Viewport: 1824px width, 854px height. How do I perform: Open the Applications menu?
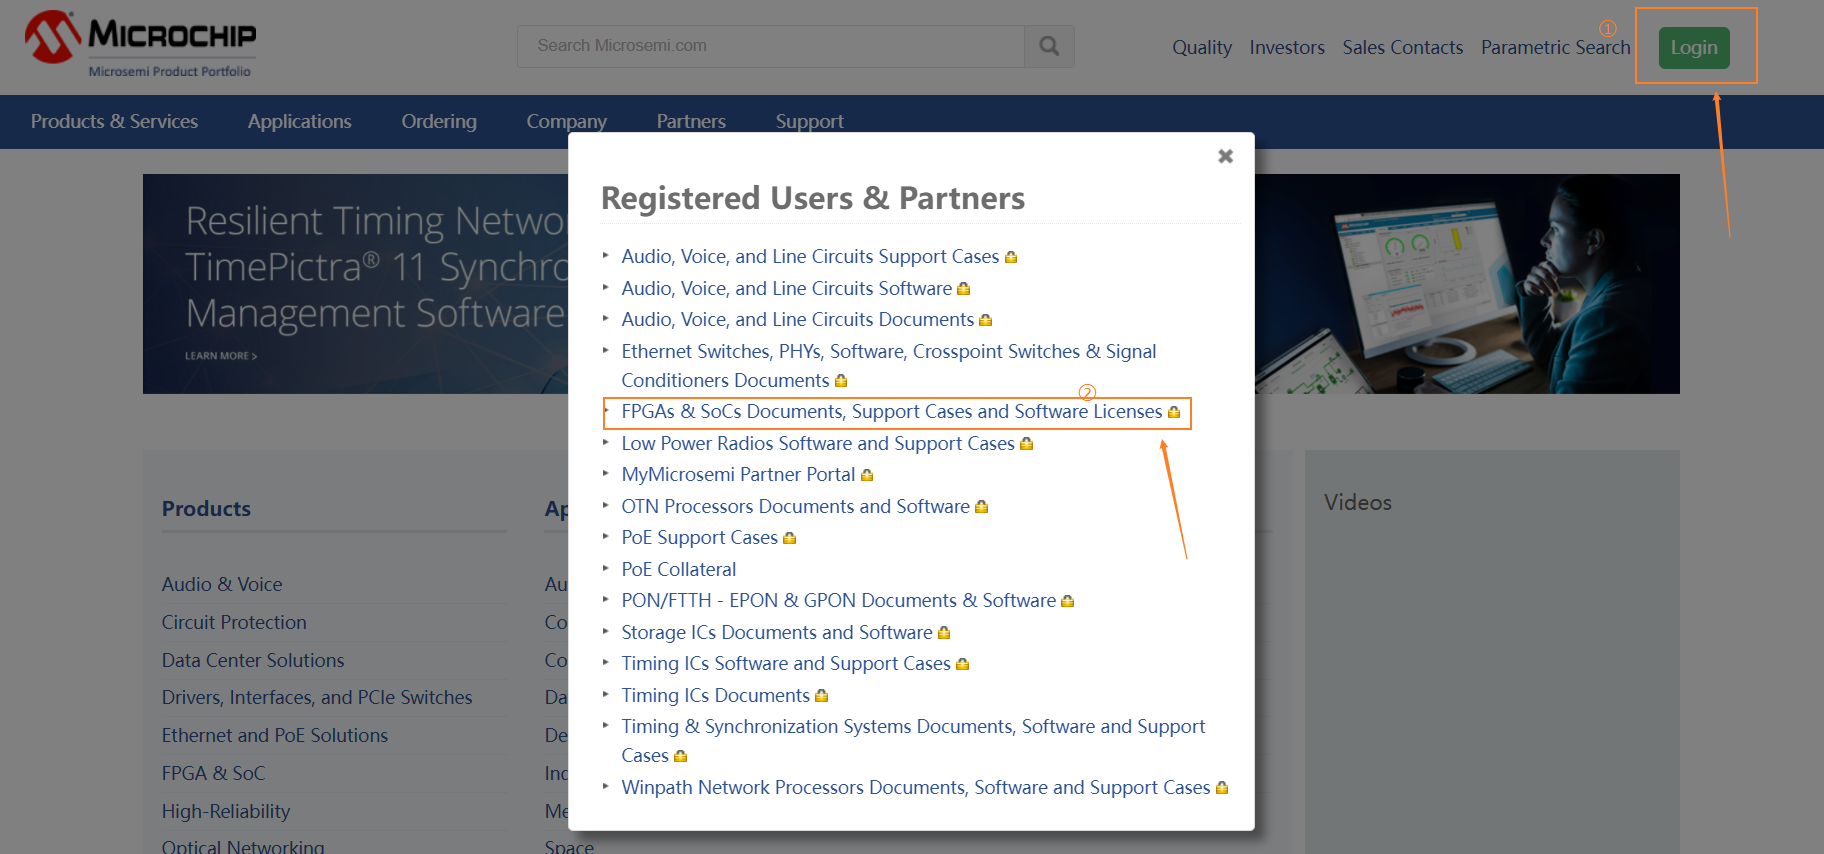click(x=300, y=121)
